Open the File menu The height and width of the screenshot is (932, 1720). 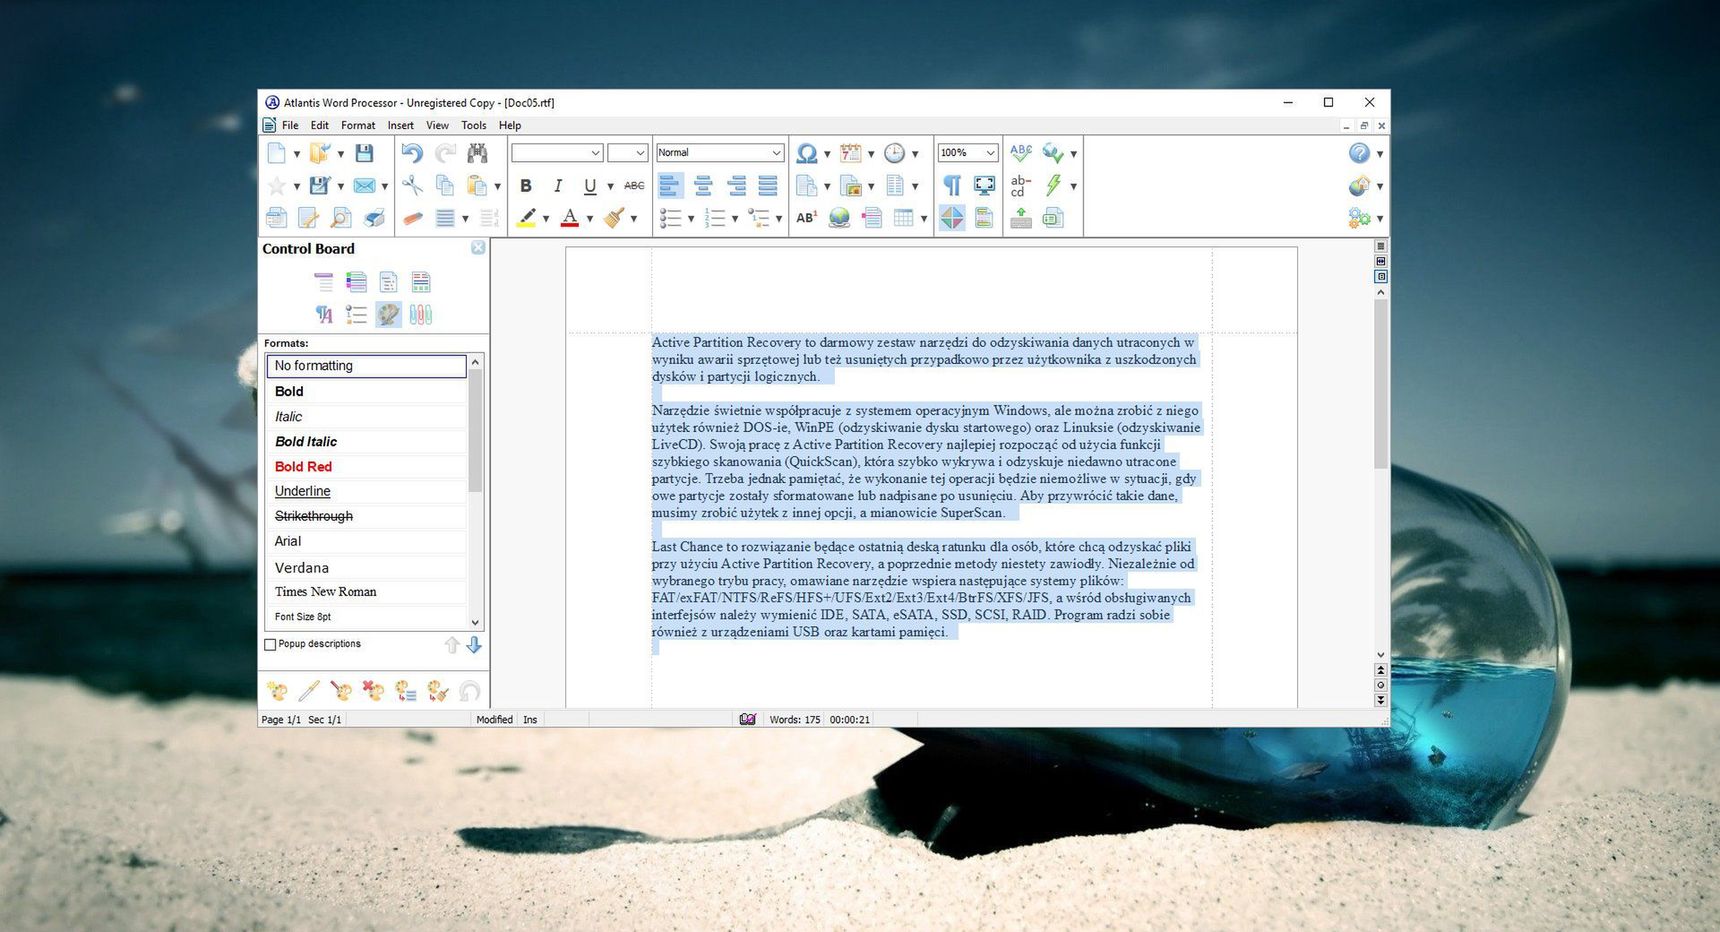[290, 125]
